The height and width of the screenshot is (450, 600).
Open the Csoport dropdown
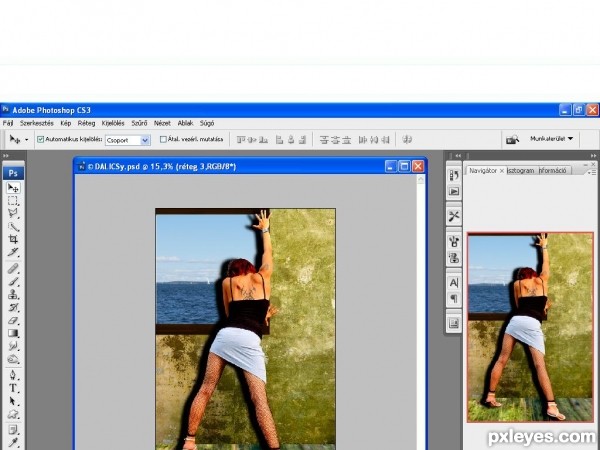pos(127,140)
